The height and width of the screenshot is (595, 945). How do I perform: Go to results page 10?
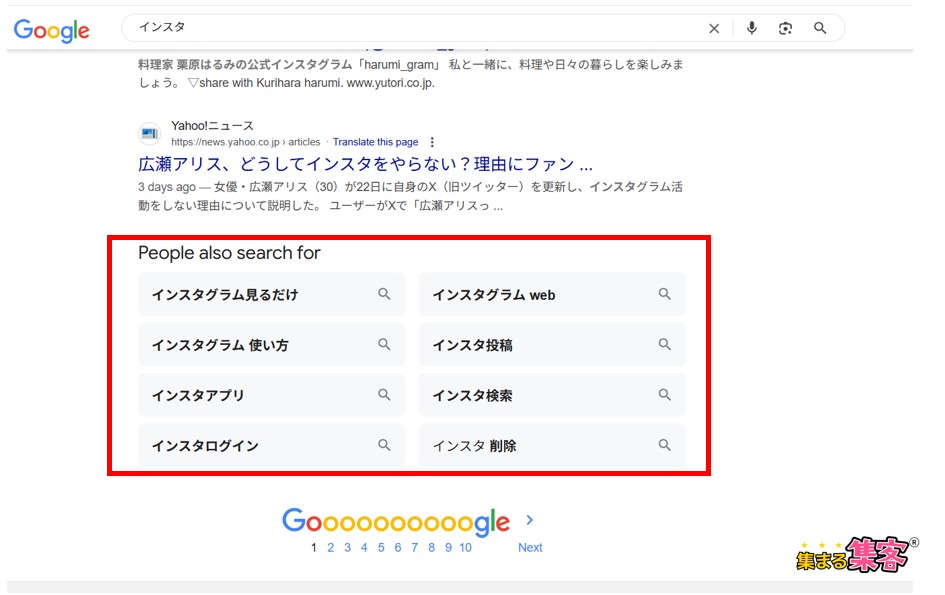tap(465, 547)
